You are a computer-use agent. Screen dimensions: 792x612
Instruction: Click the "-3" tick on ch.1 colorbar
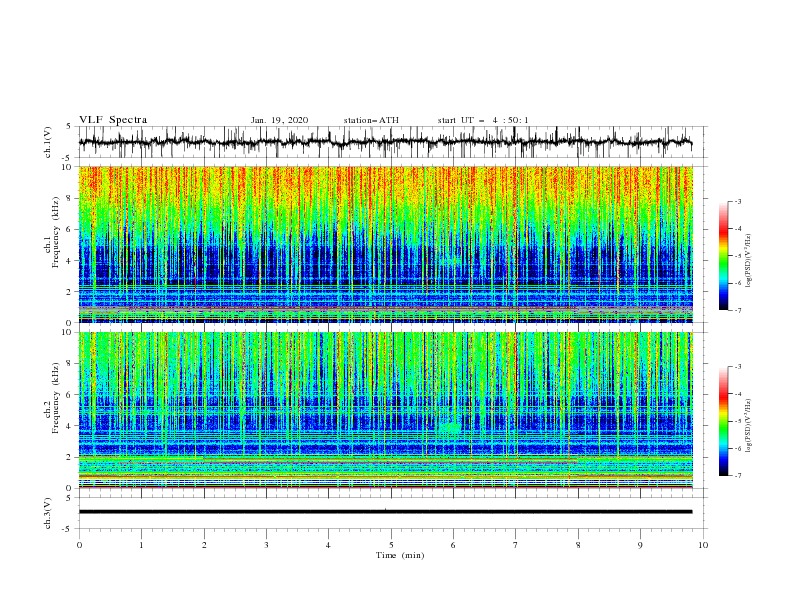pyautogui.click(x=738, y=201)
